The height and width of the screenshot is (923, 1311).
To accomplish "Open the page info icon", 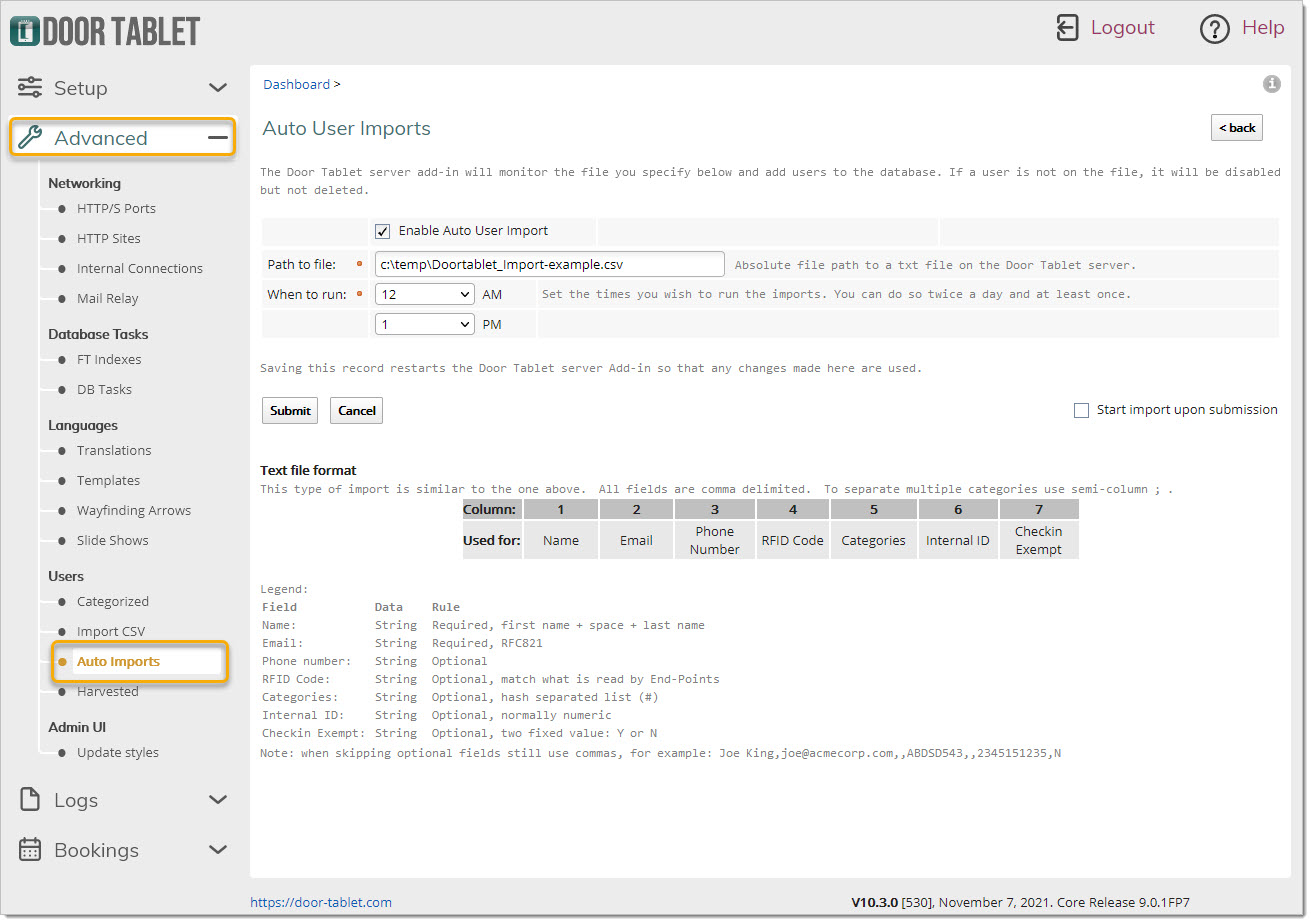I will tap(1272, 84).
